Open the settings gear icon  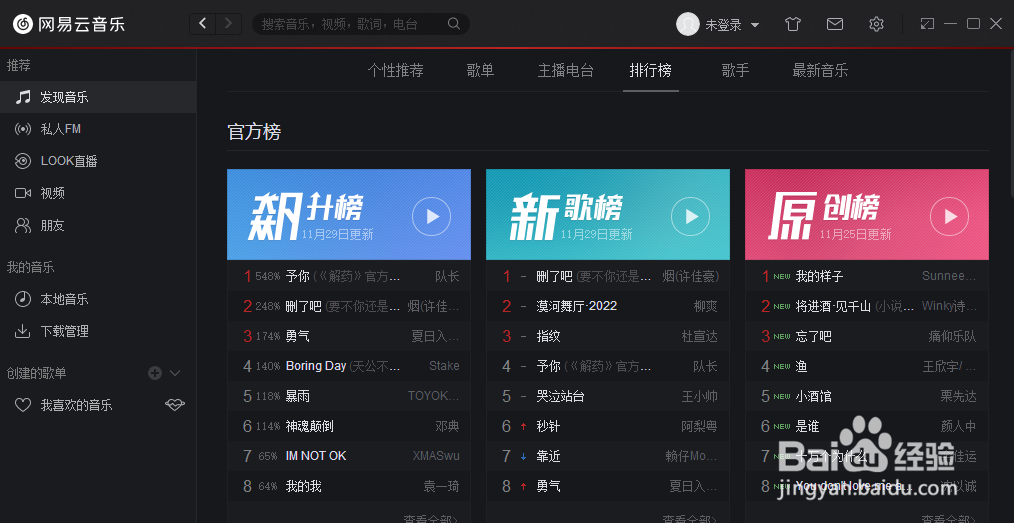coord(876,25)
